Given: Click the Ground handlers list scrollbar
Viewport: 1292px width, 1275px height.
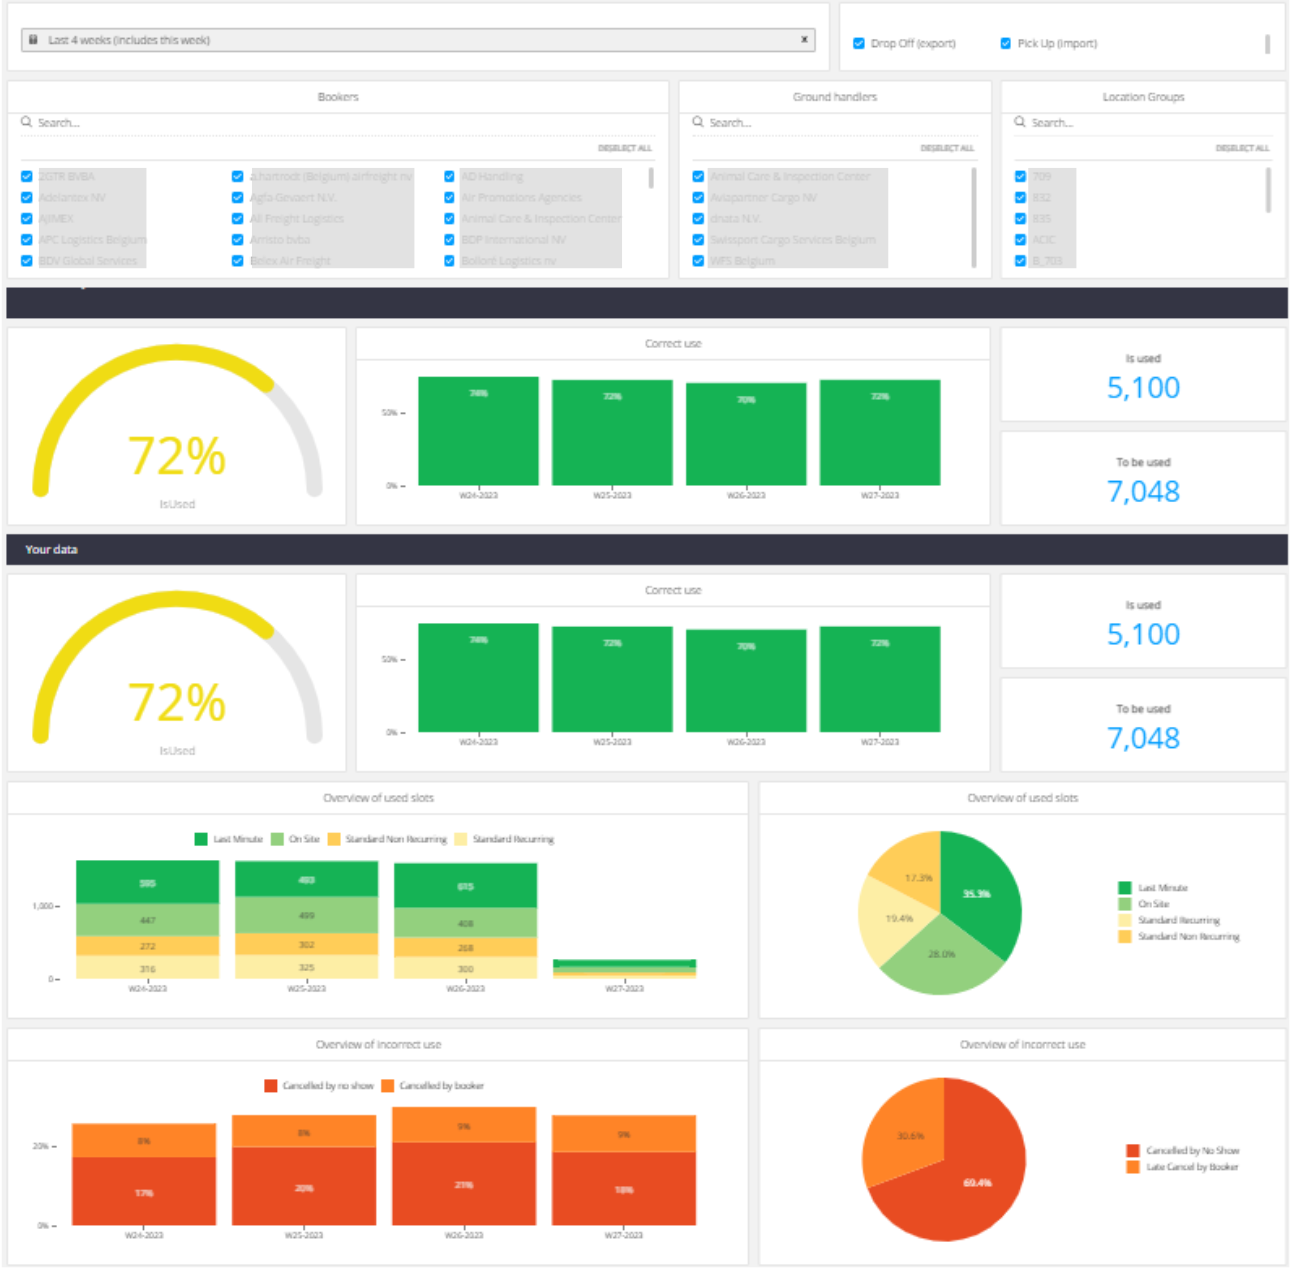Looking at the screenshot, I should (974, 218).
